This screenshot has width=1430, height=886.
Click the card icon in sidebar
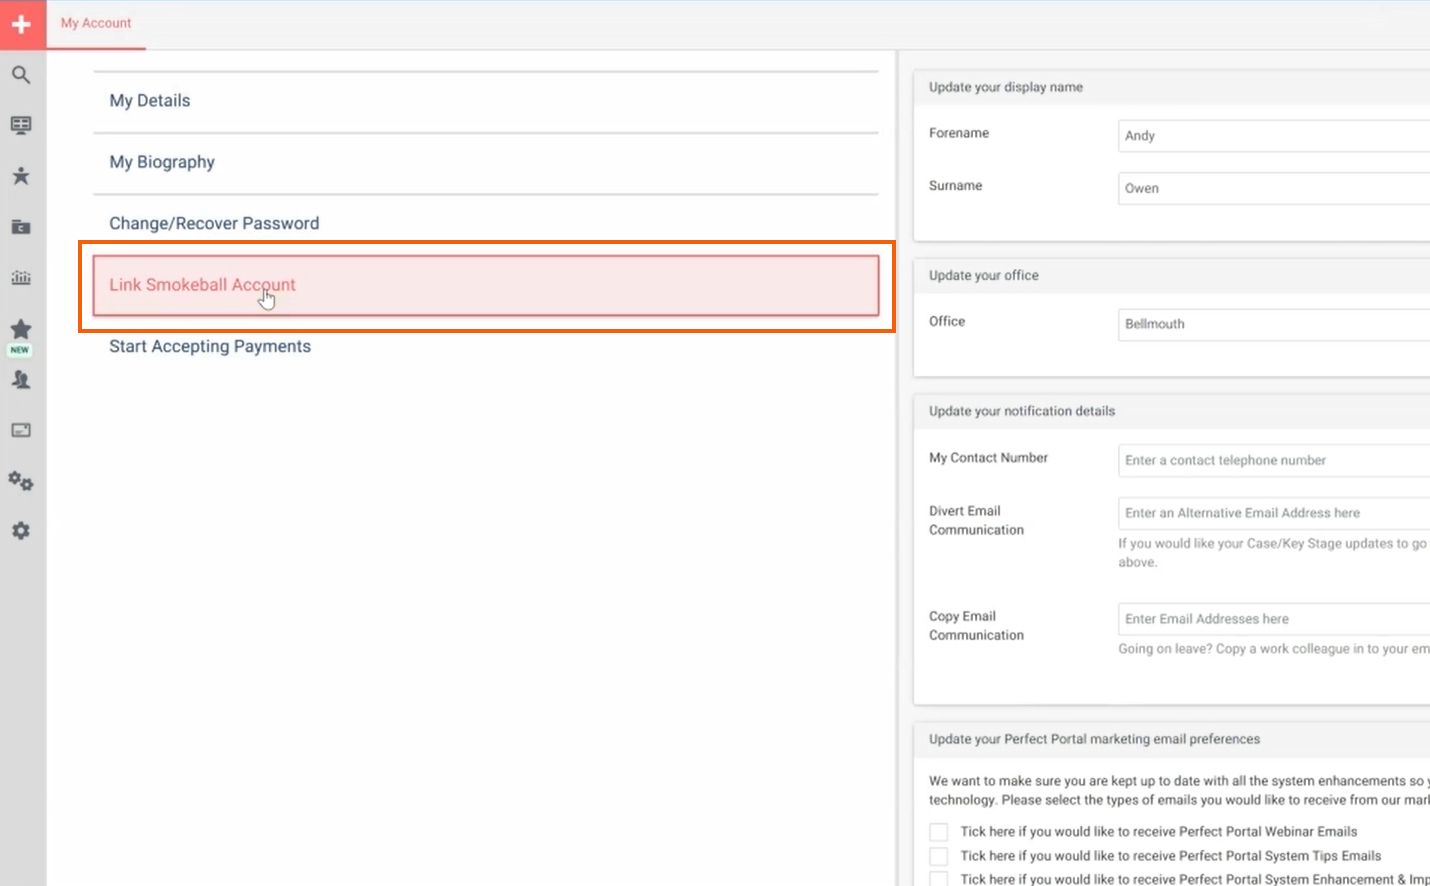pyautogui.click(x=21, y=430)
